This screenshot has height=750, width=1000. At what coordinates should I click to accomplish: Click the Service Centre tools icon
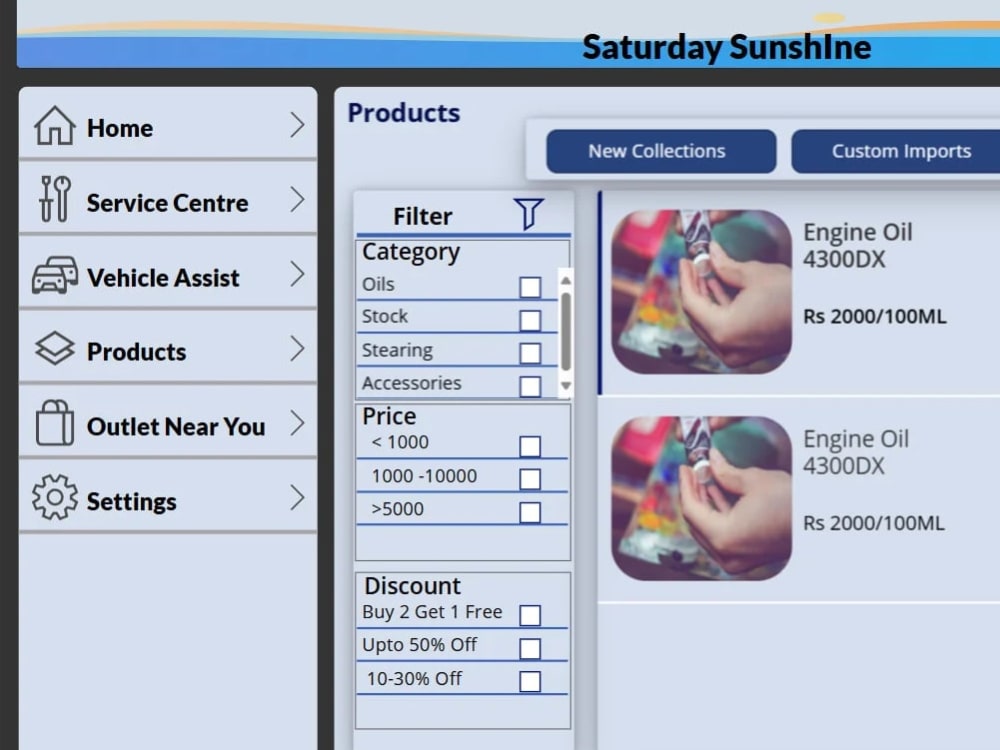click(55, 199)
